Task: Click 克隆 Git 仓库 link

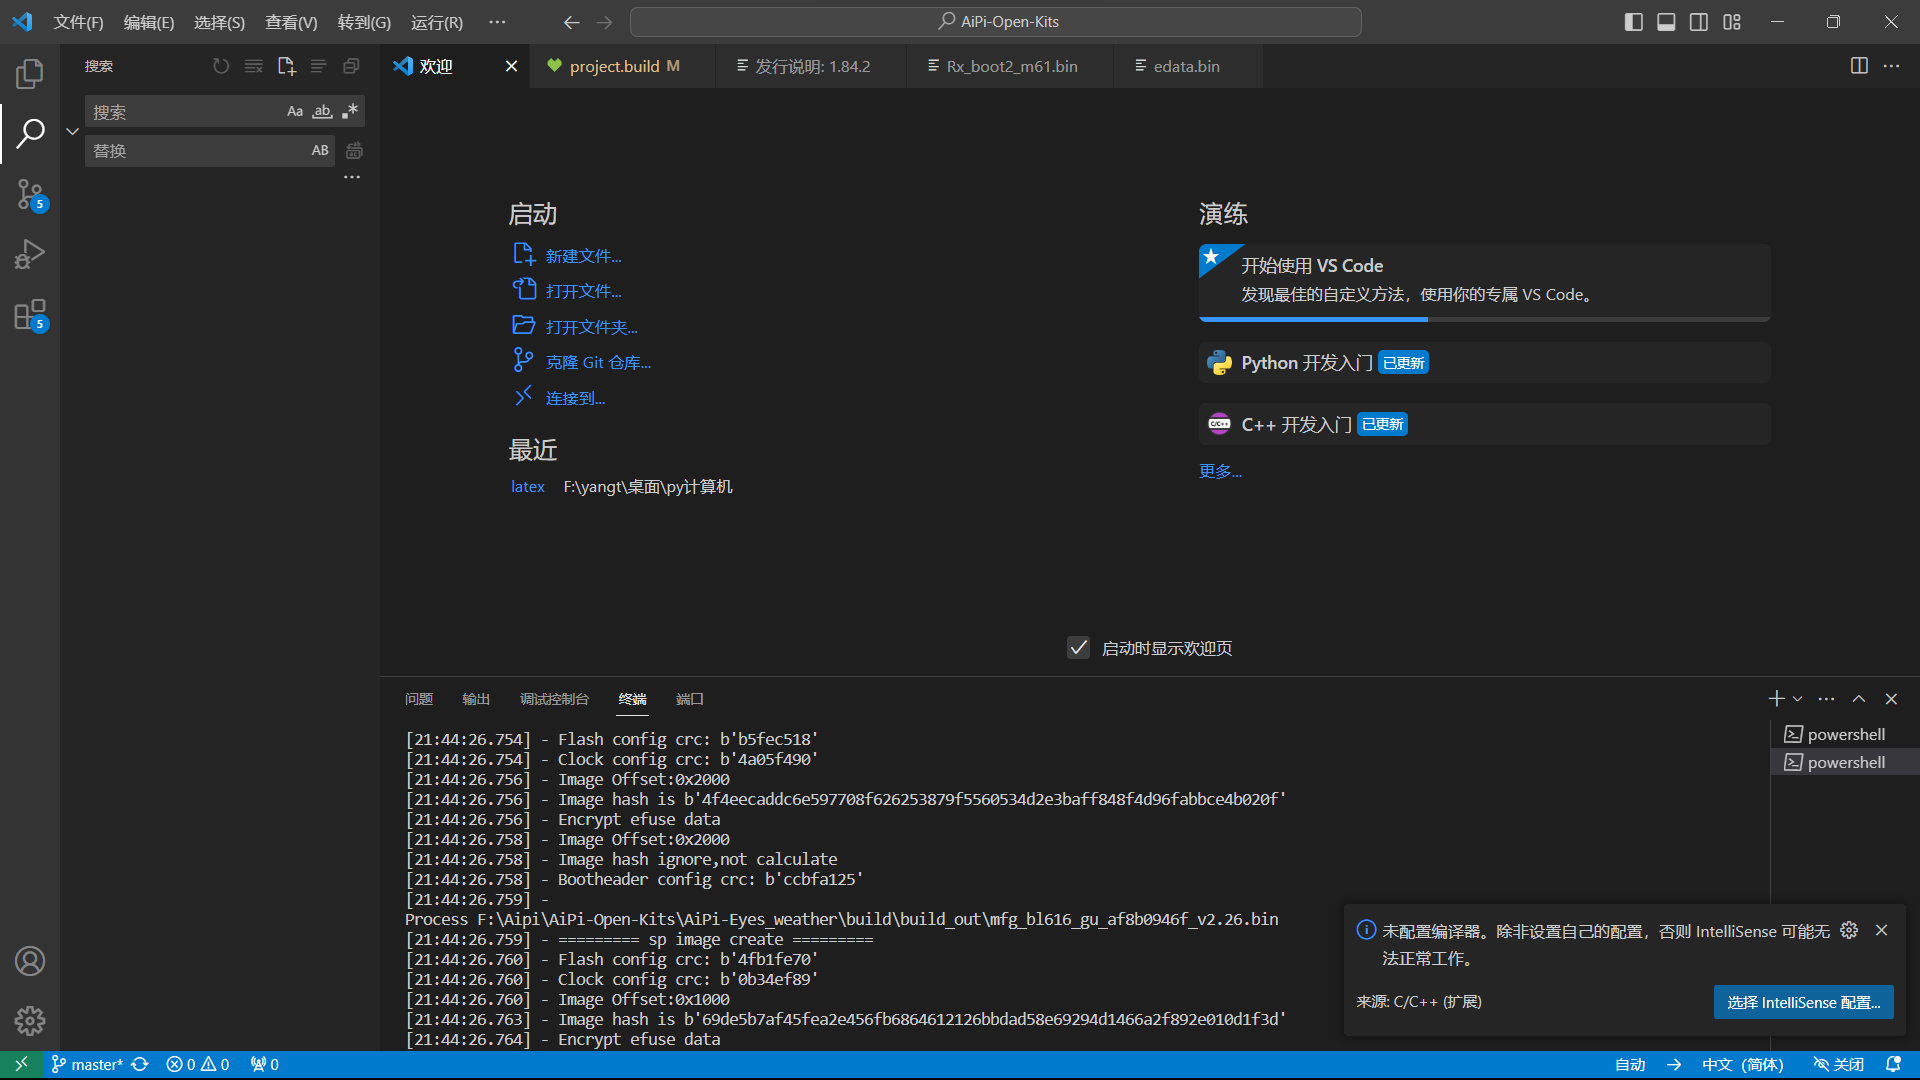Action: point(598,362)
